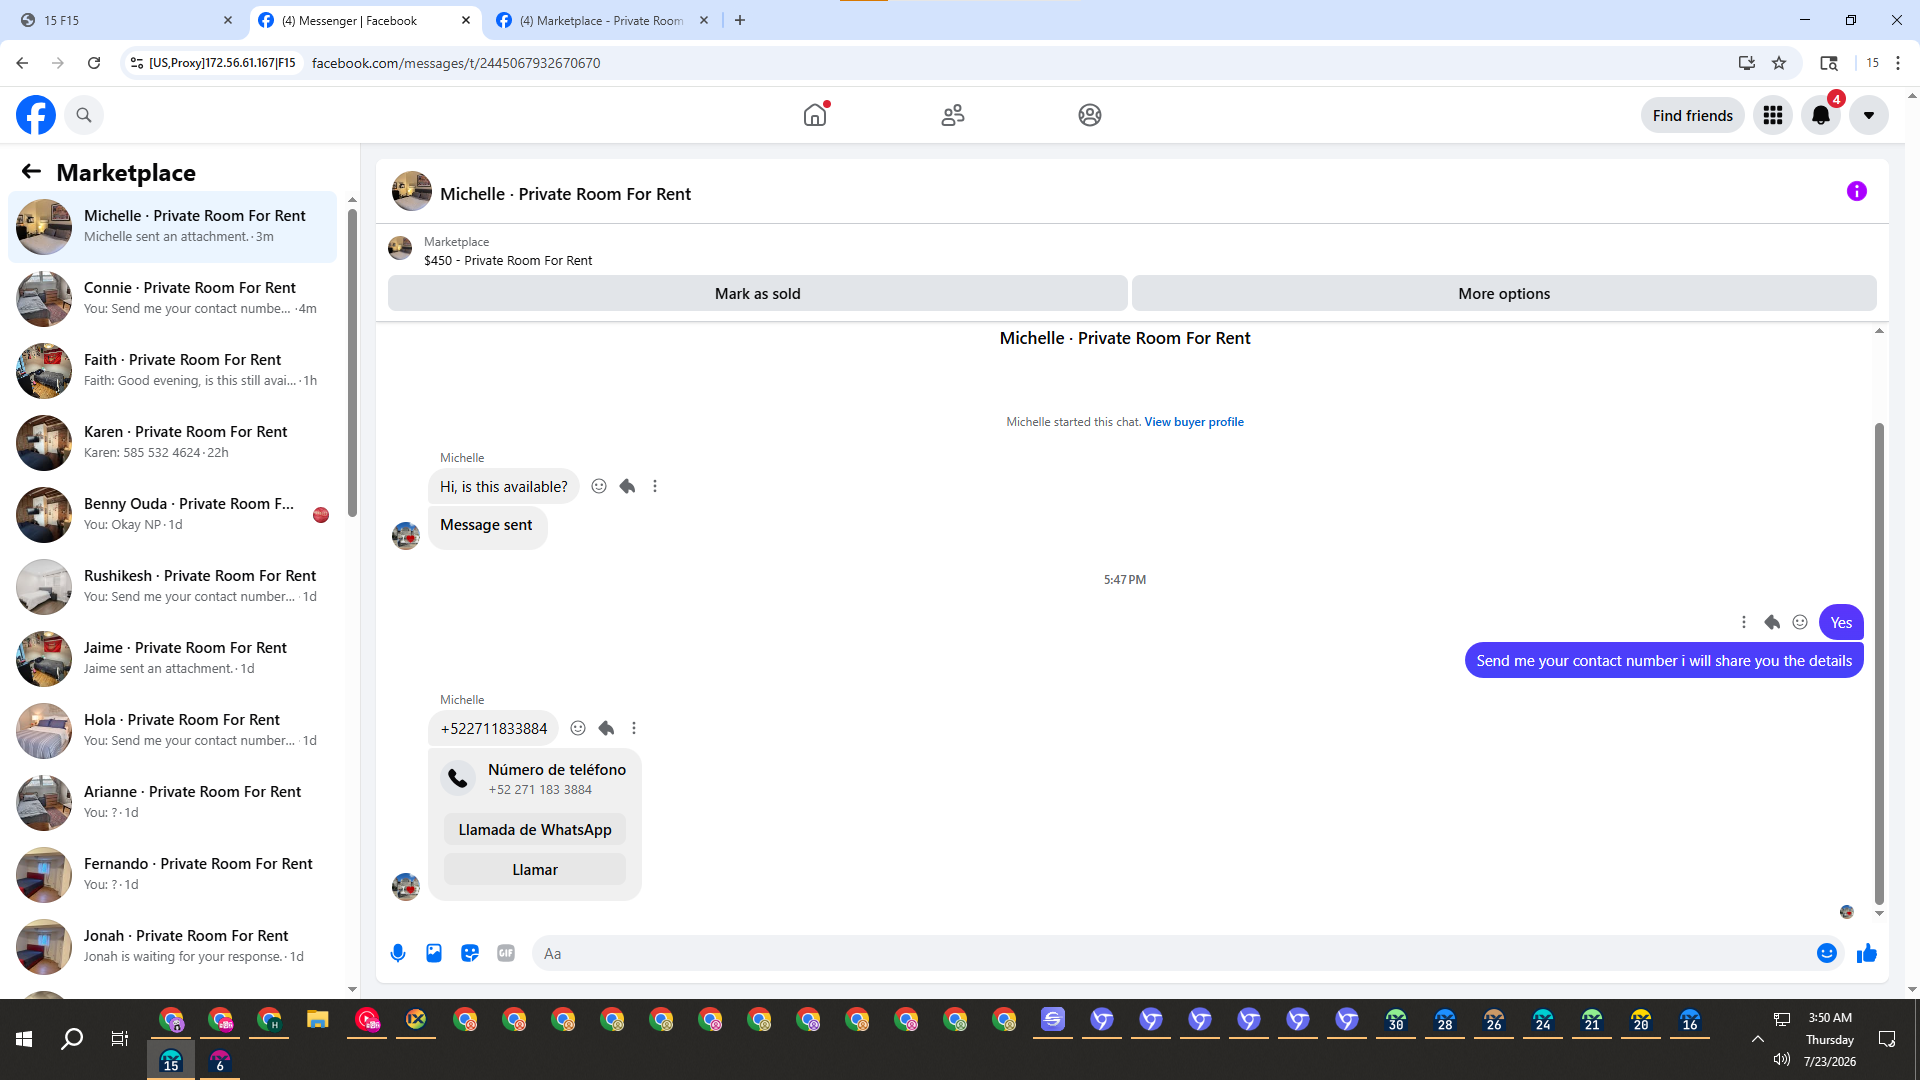The image size is (1920, 1080).
Task: Reply to the +522711833884 message
Action: 606,728
